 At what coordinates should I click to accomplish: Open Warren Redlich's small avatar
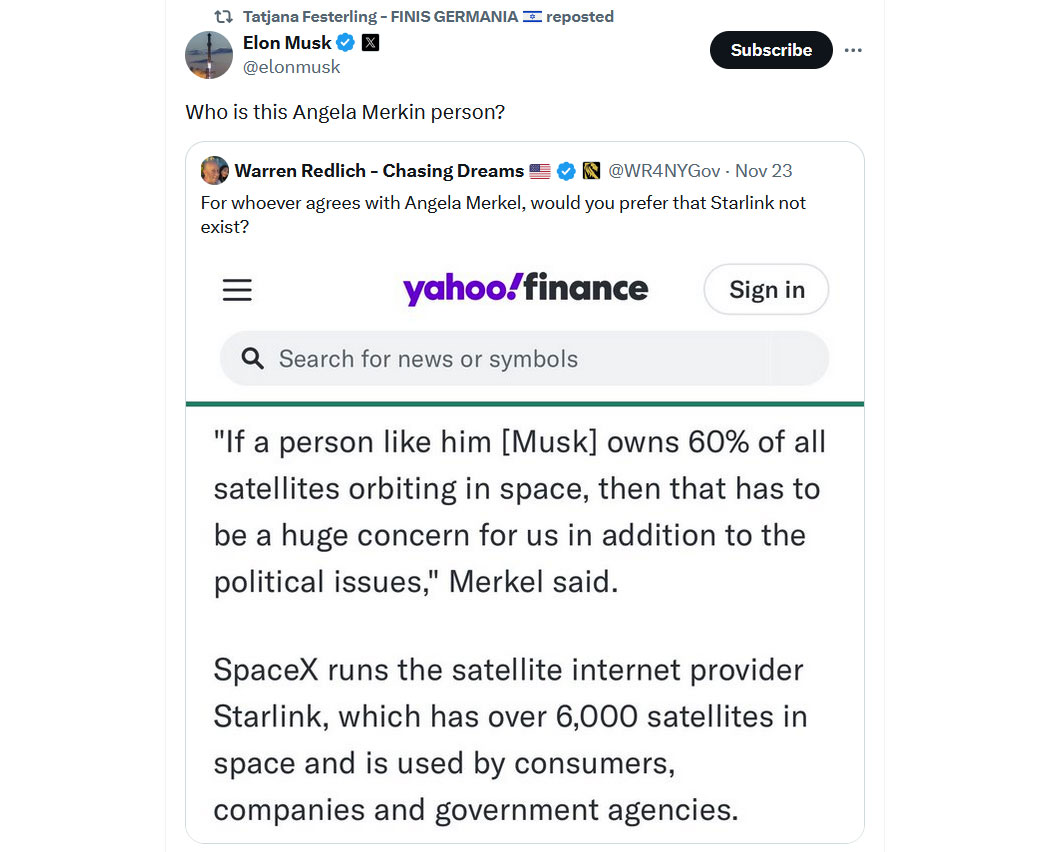coord(214,170)
